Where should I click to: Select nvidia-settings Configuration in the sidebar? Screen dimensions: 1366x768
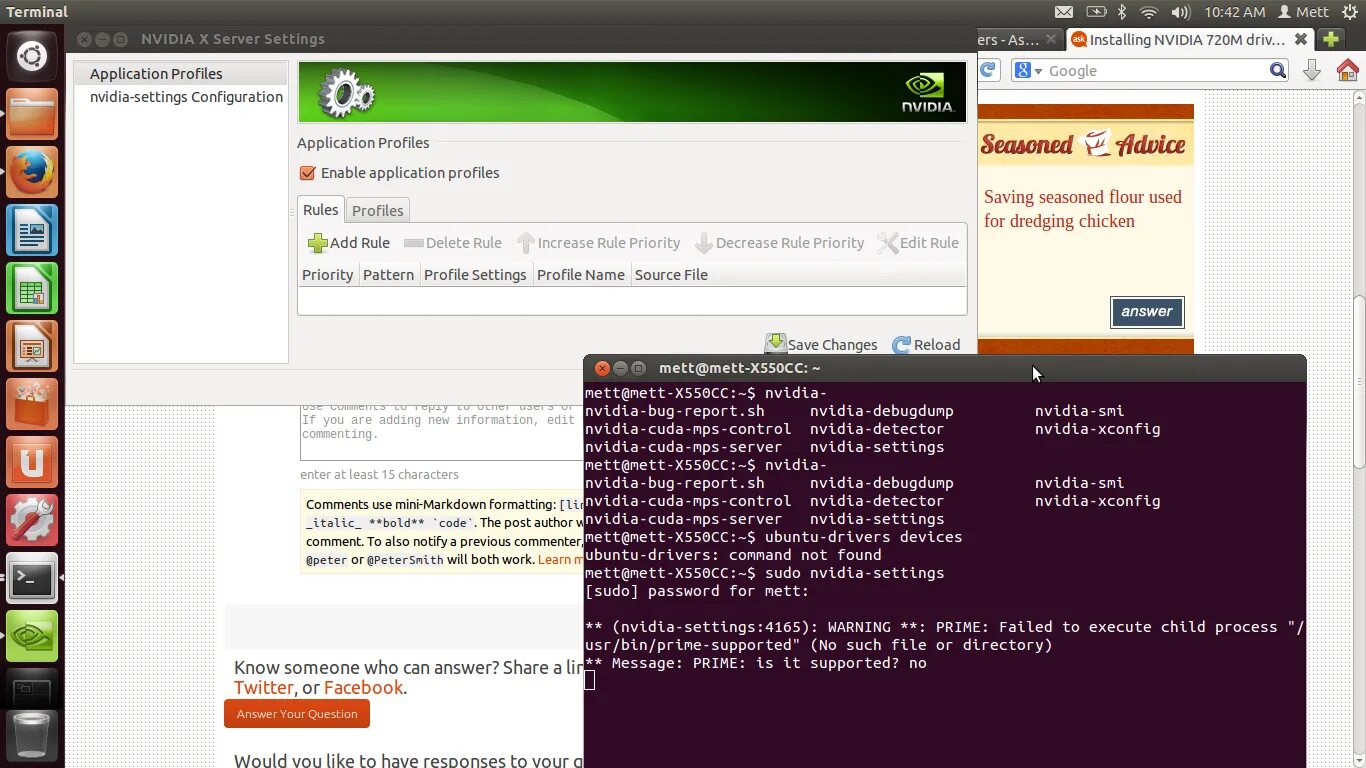pyautogui.click(x=186, y=97)
